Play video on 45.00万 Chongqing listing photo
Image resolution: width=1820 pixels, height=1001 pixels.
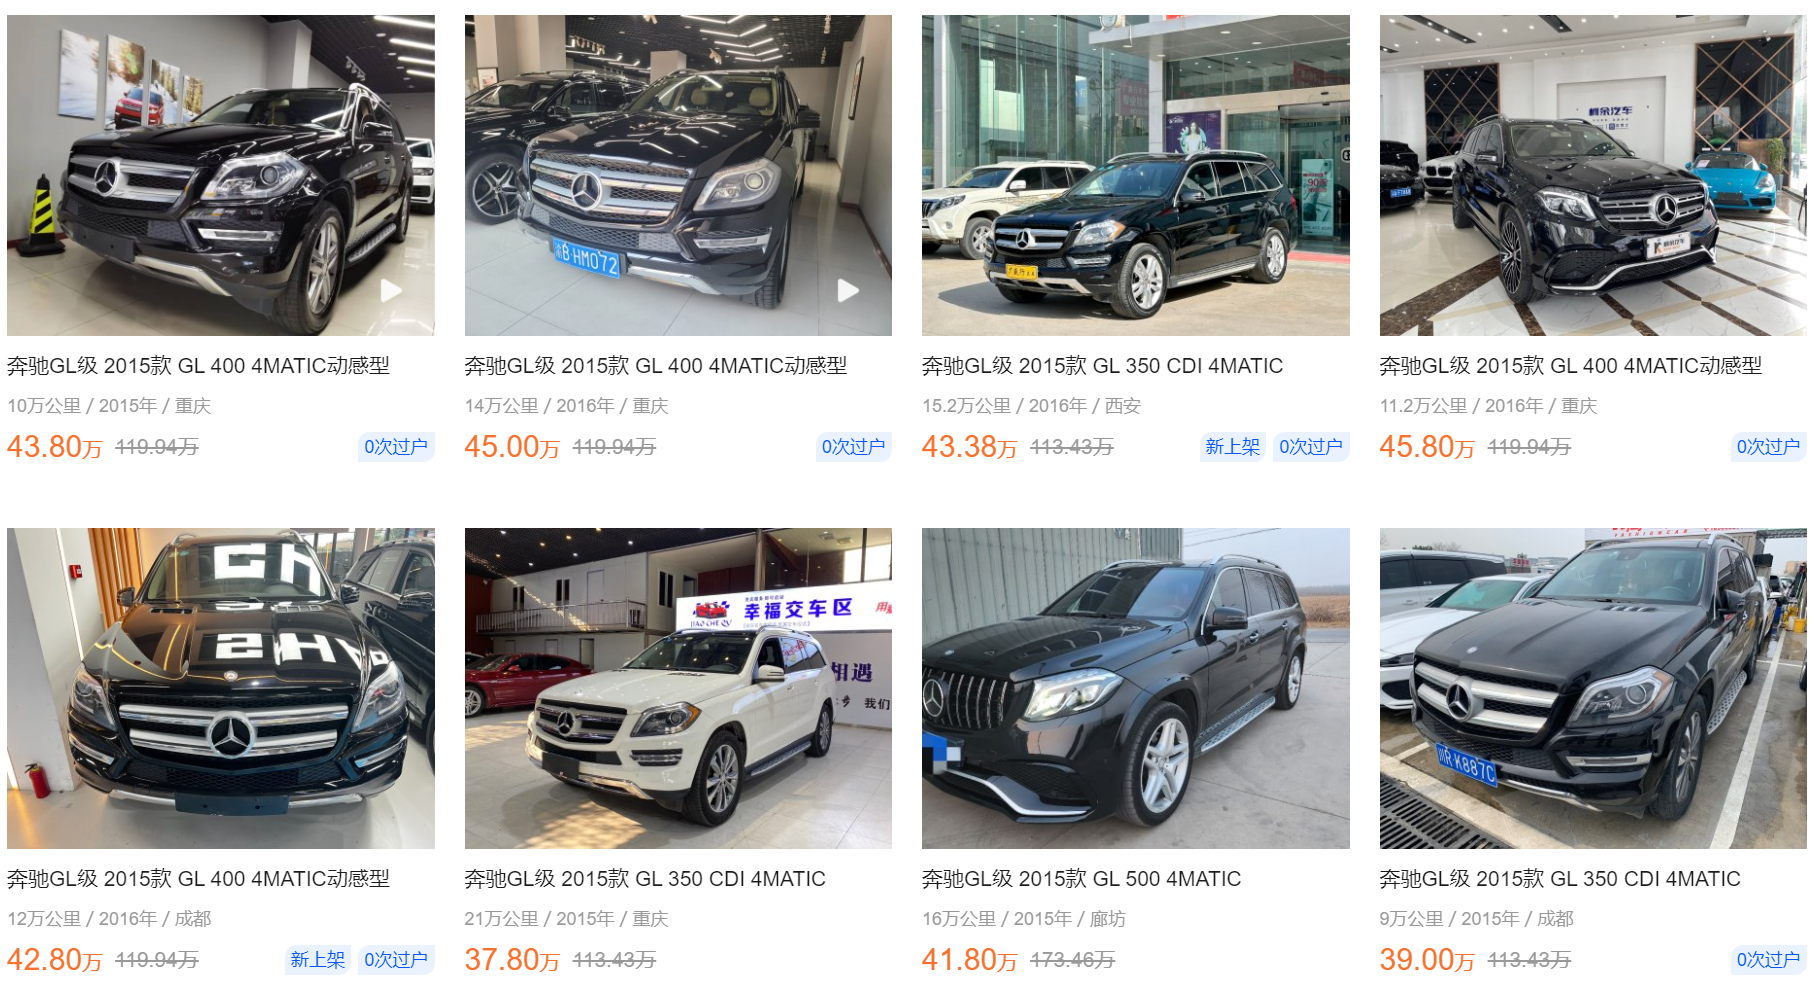848,290
